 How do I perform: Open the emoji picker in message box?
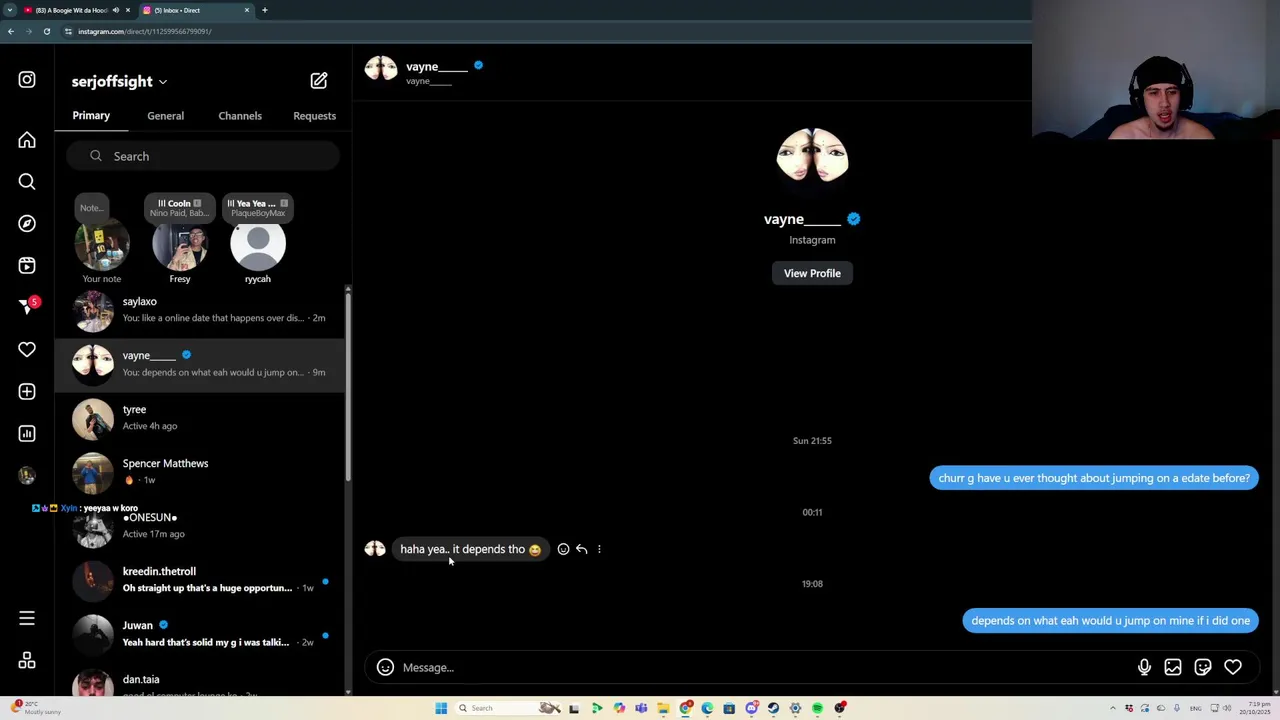385,668
